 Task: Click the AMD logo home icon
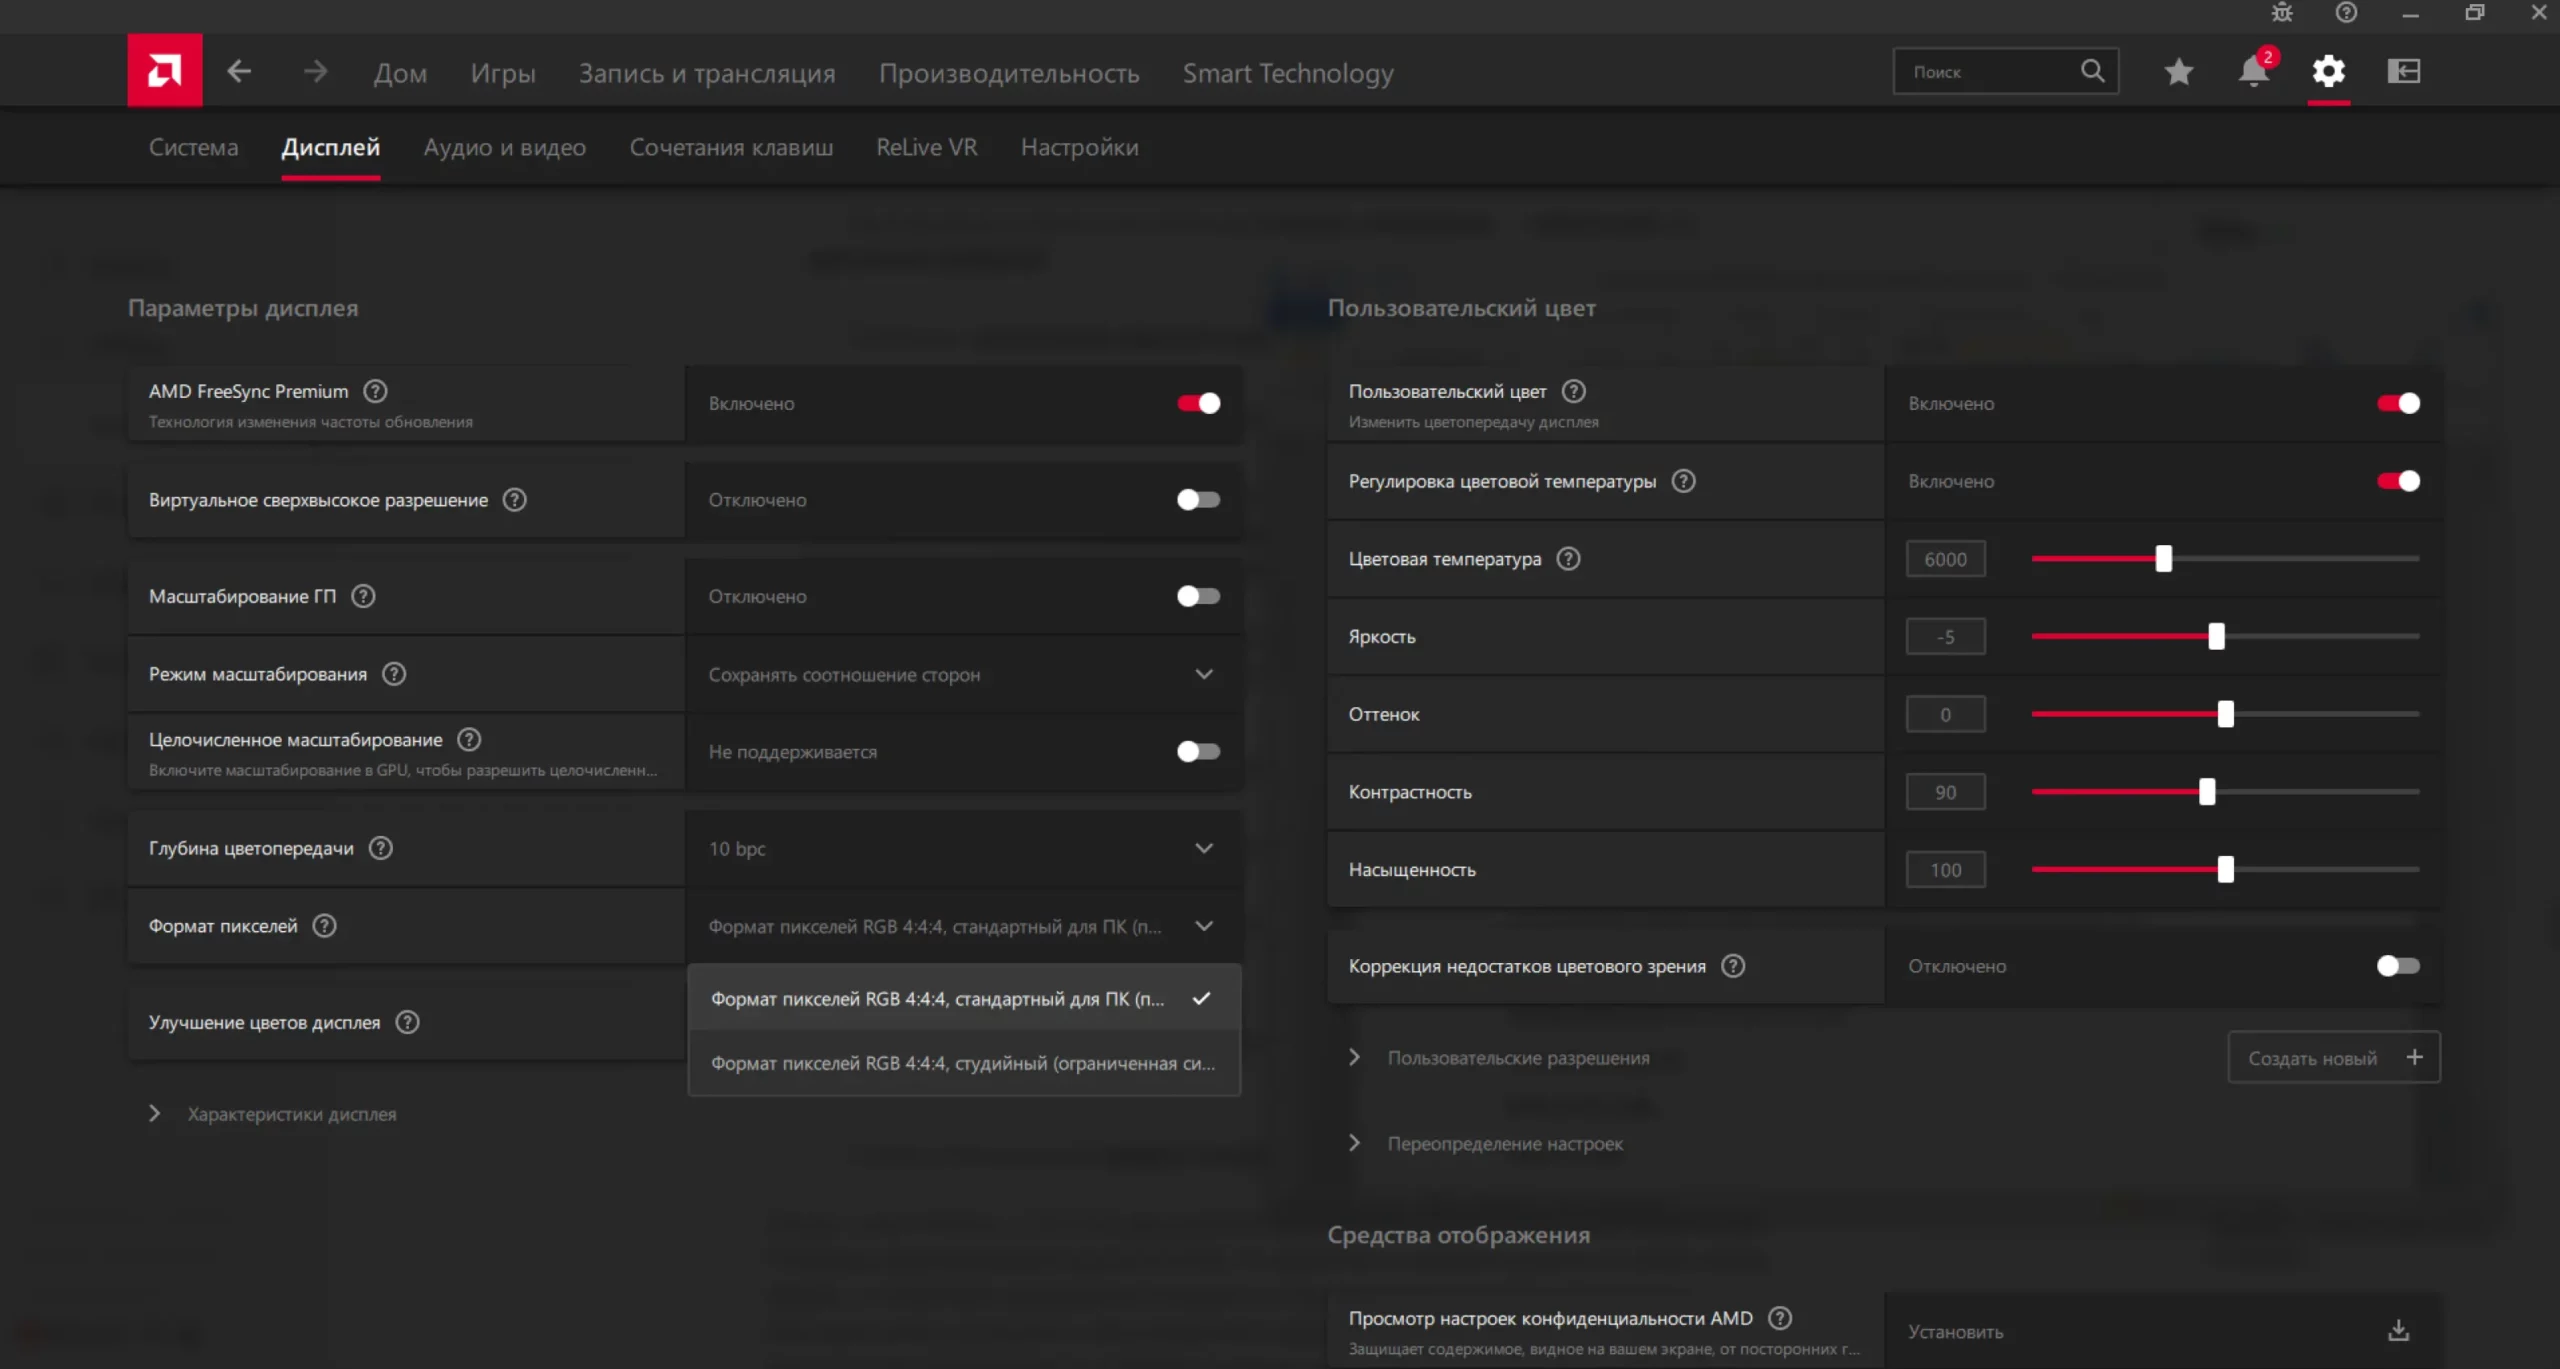(x=164, y=70)
